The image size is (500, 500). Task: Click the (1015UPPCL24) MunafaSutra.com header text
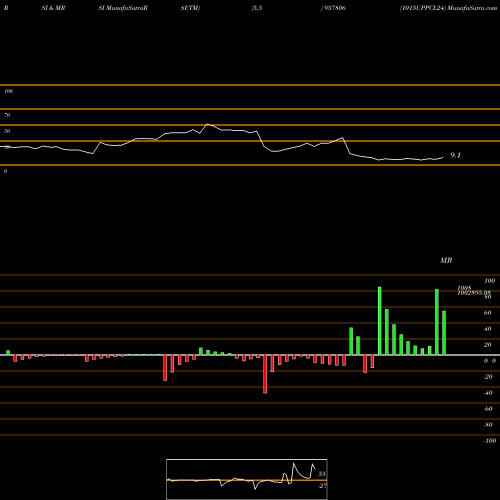click(x=448, y=8)
